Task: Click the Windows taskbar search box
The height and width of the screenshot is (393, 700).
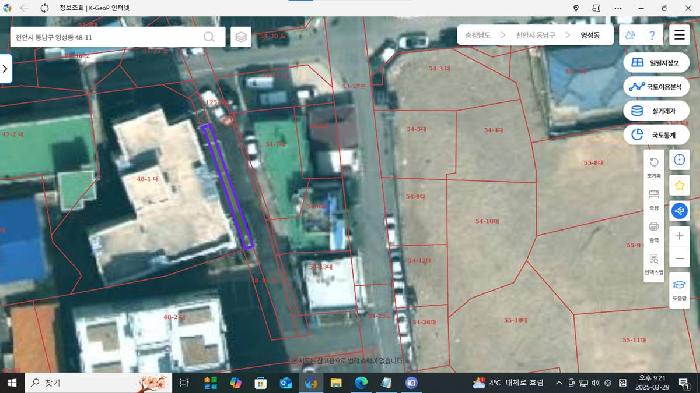Action: coord(98,383)
